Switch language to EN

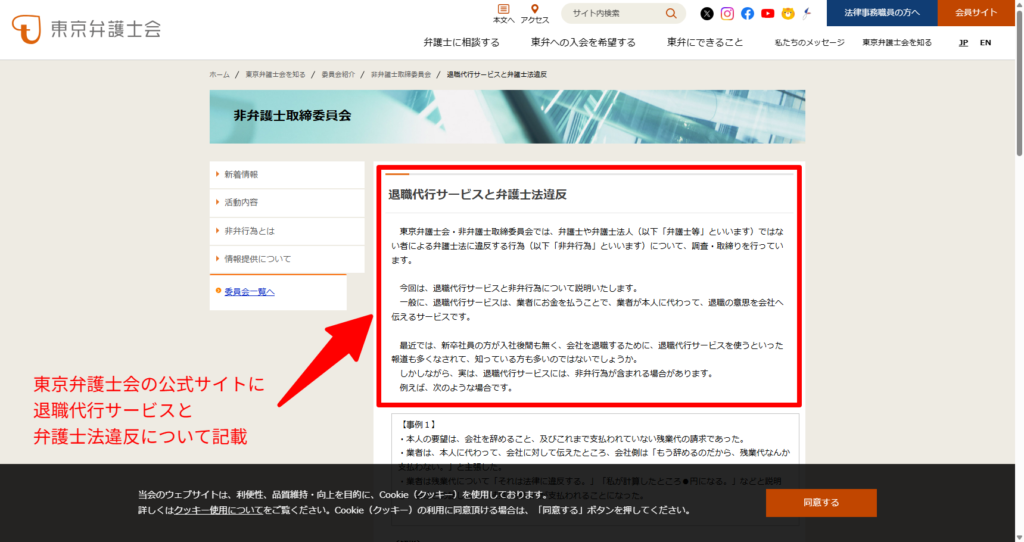pos(985,42)
